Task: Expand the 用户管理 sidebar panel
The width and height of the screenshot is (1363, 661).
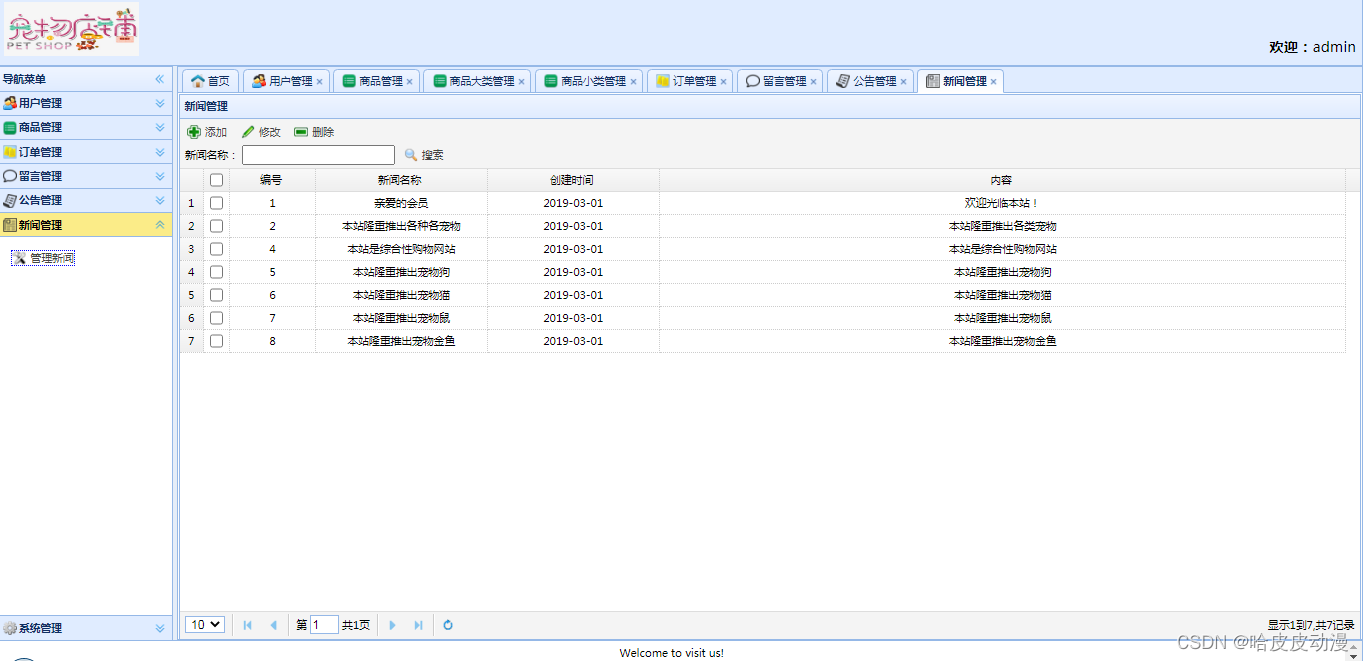Action: pos(160,103)
